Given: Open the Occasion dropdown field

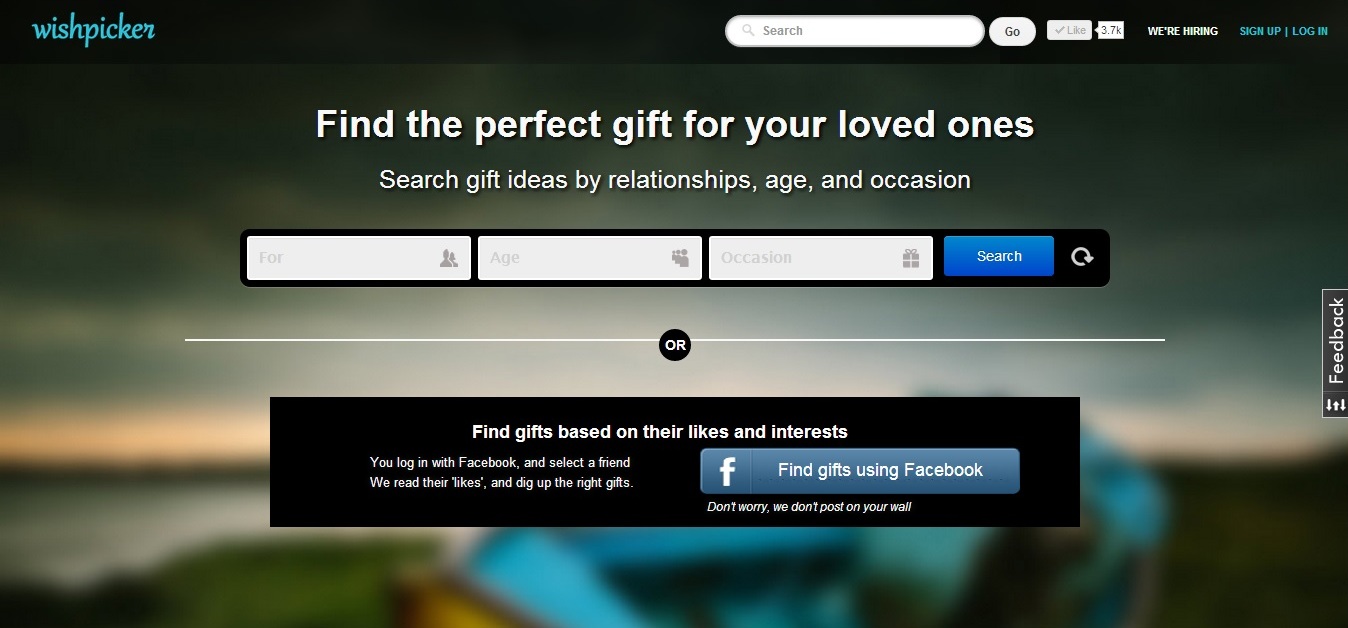Looking at the screenshot, I should [821, 258].
